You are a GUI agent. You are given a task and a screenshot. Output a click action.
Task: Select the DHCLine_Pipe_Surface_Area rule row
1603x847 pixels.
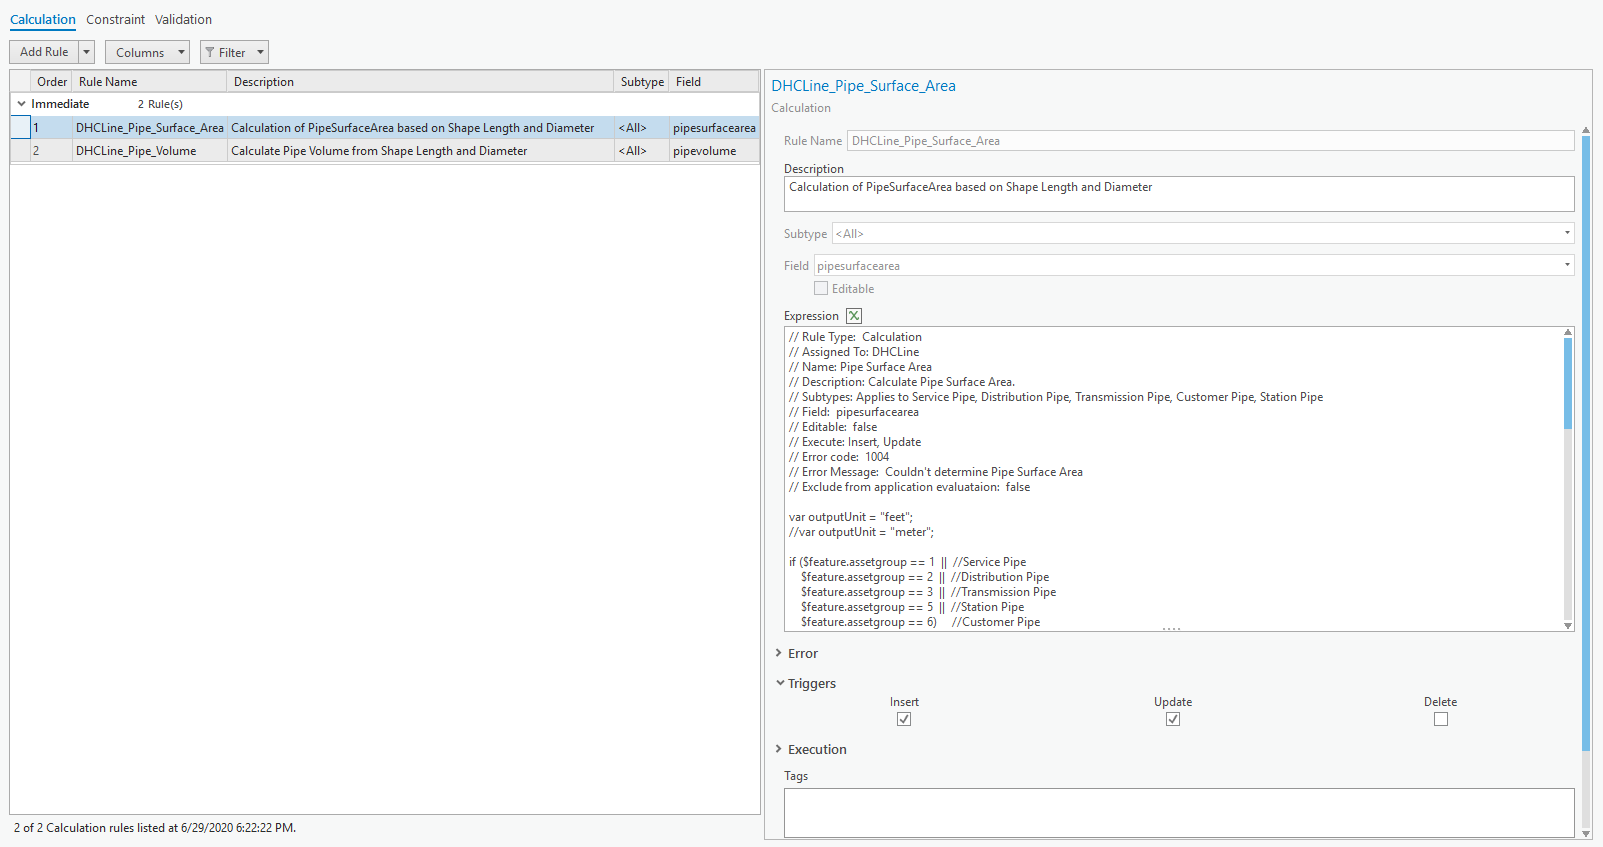click(x=385, y=128)
